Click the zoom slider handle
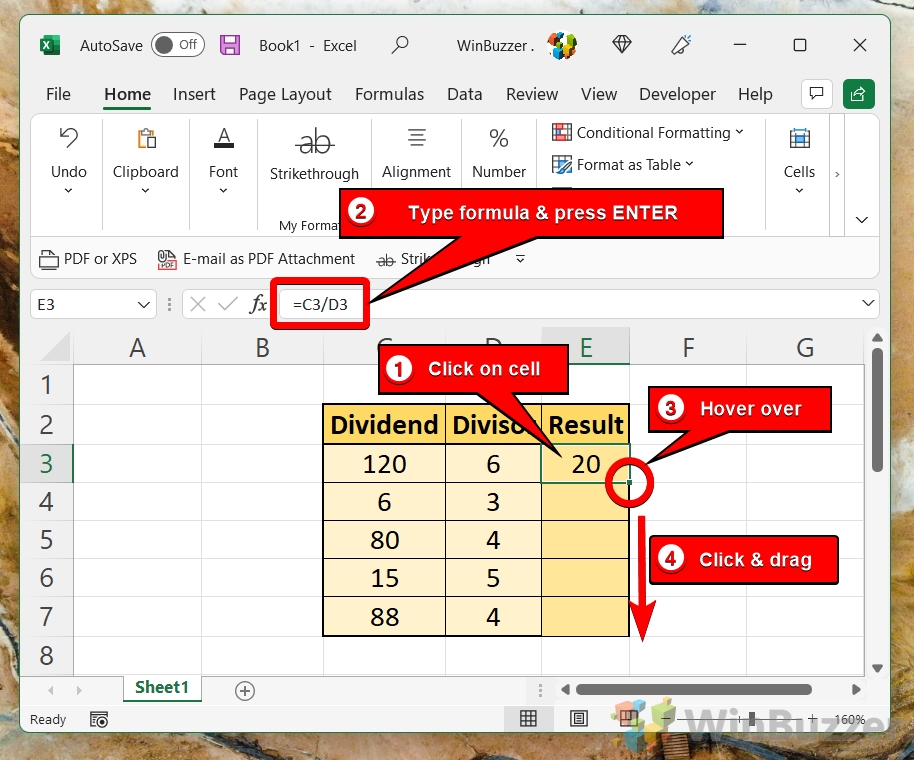Screen dimensions: 914x760 tap(752, 719)
